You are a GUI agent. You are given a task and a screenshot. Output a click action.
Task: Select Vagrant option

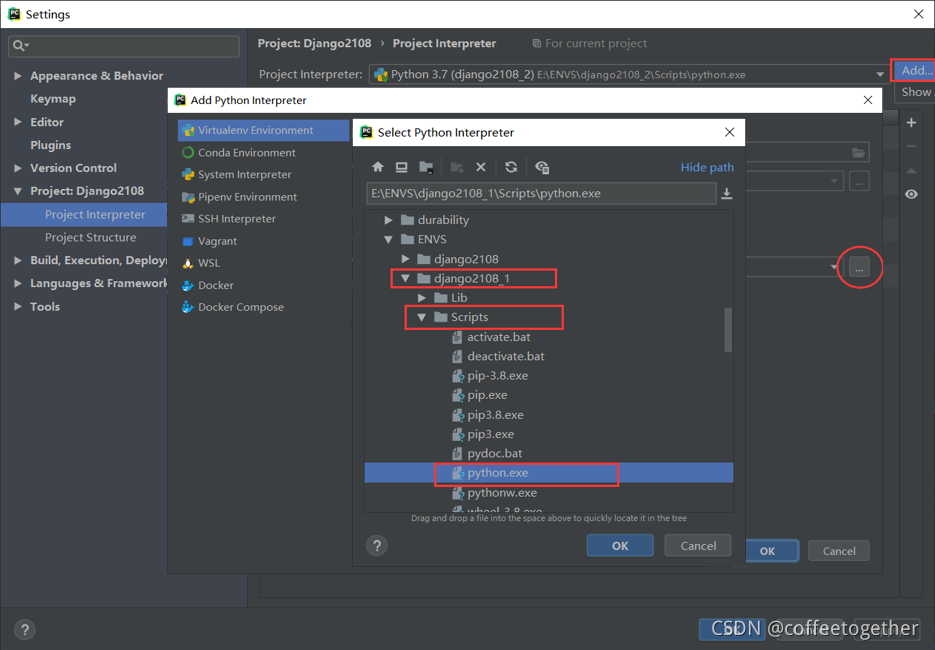click(264, 241)
